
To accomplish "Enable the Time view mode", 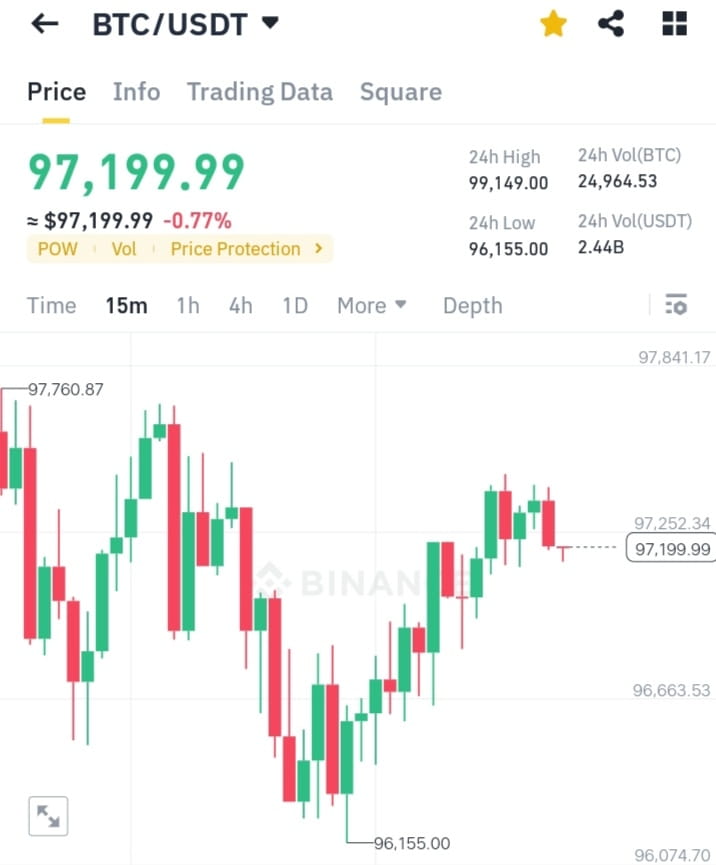I will (51, 305).
